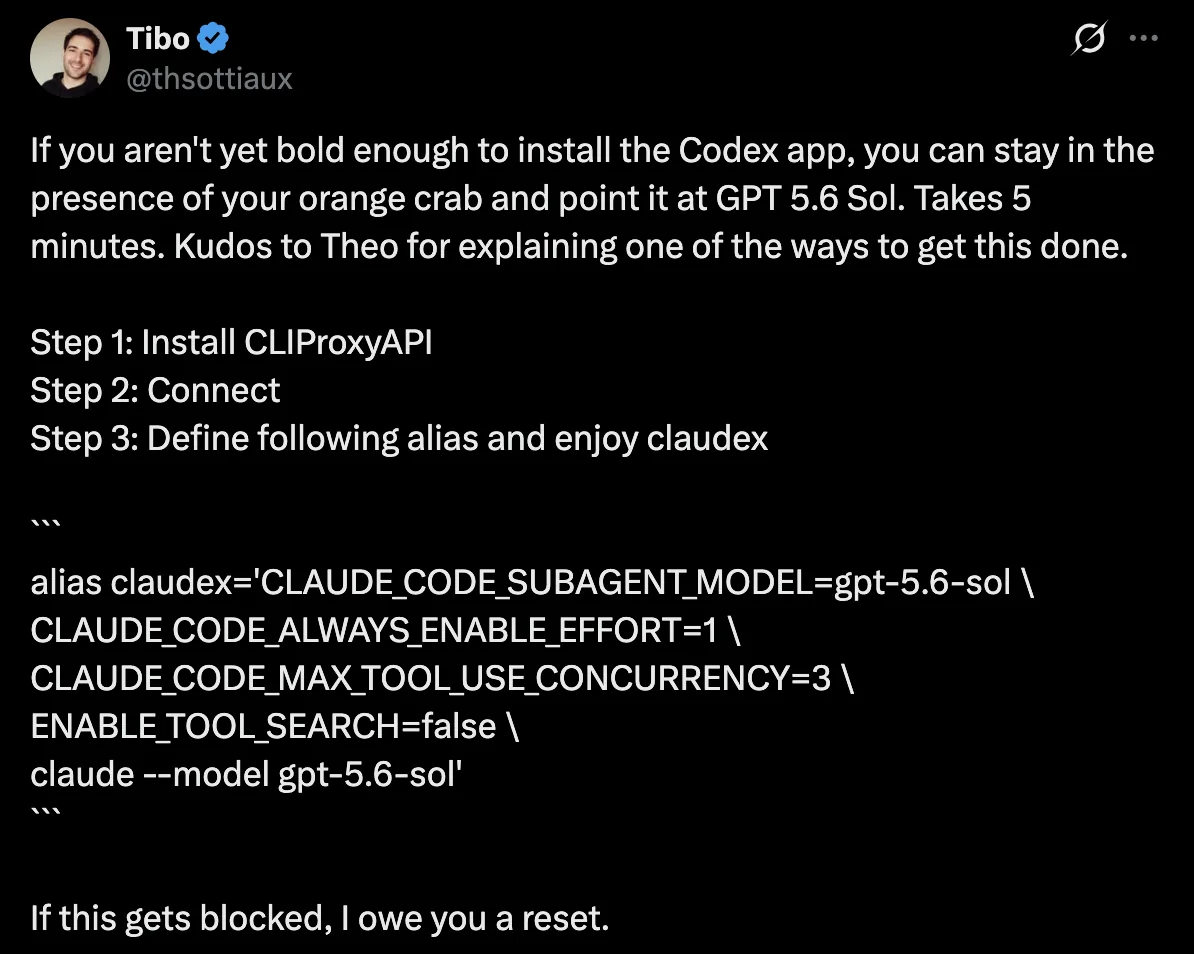Viewport: 1194px width, 954px height.
Task: Open the Grok slashed-circle icon
Action: pyautogui.click(x=1089, y=38)
